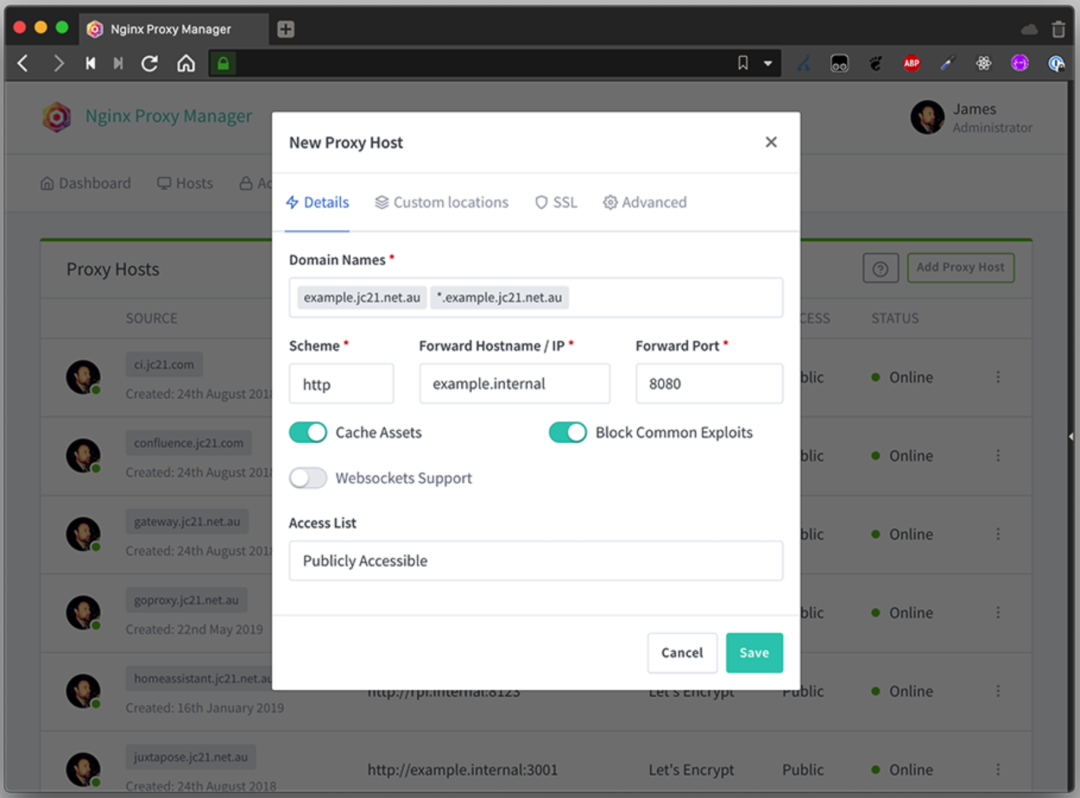Screen dimensions: 1080x798
Task: Click the bookmark icon in address bar
Action: (742, 63)
